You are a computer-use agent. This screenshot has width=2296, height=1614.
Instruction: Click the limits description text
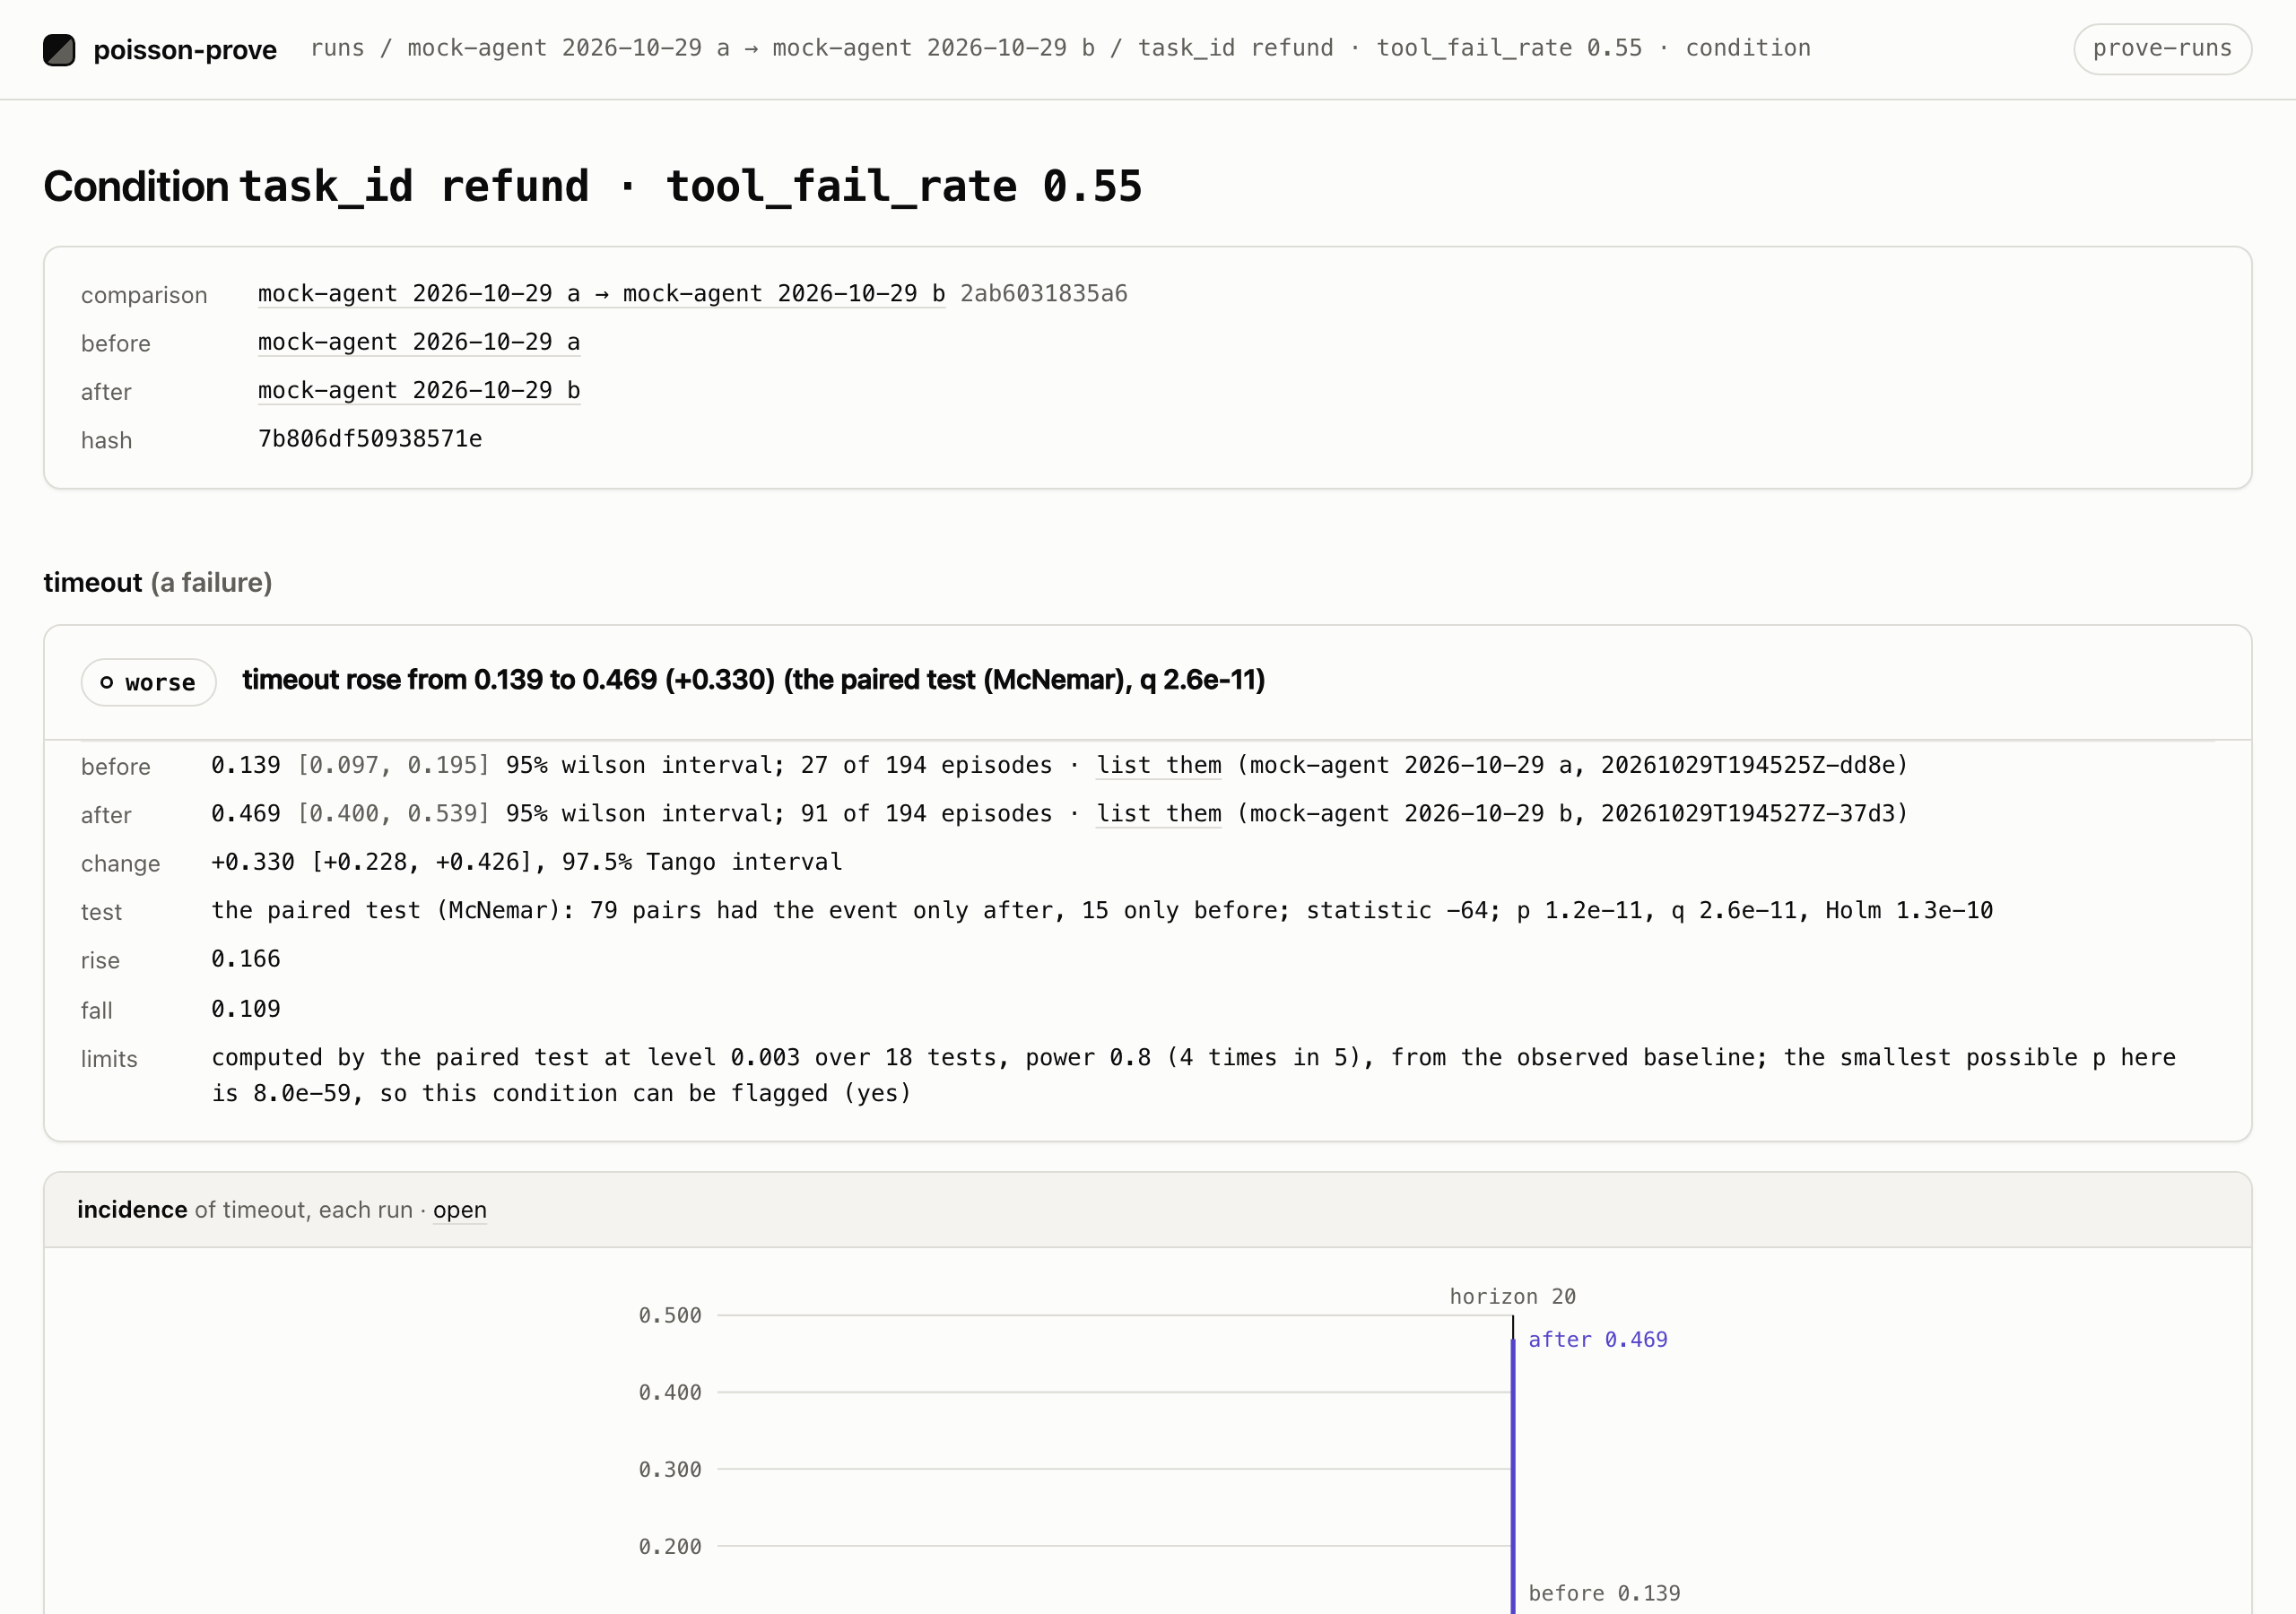click(1193, 1075)
